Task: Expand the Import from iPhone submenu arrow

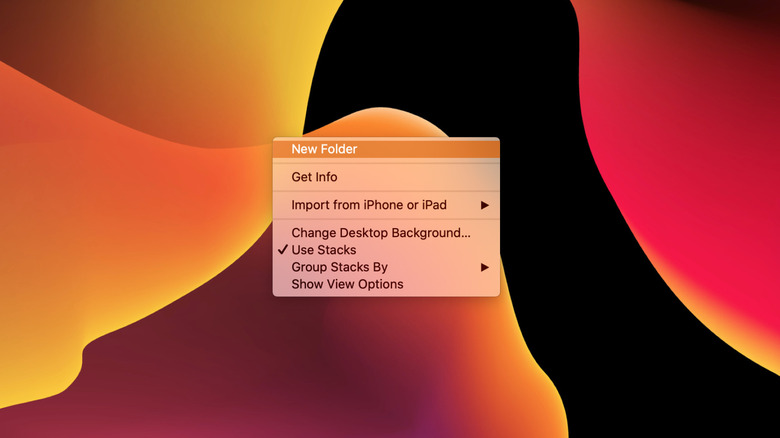Action: [x=485, y=205]
